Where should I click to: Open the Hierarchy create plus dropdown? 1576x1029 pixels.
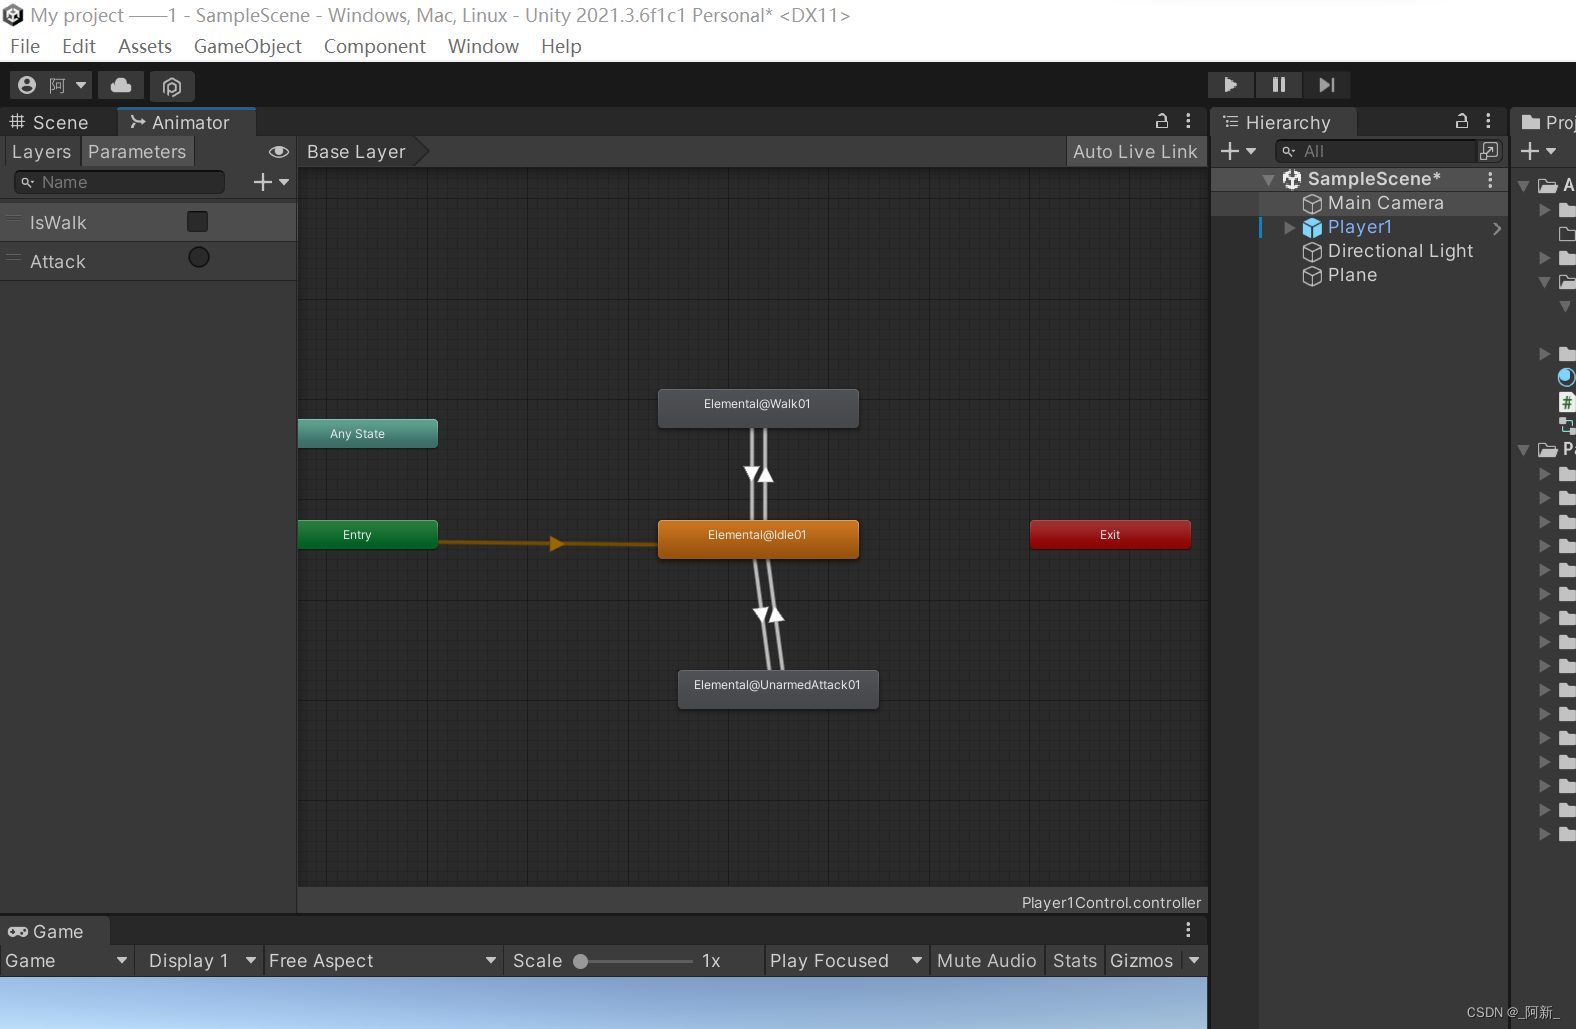(1238, 151)
